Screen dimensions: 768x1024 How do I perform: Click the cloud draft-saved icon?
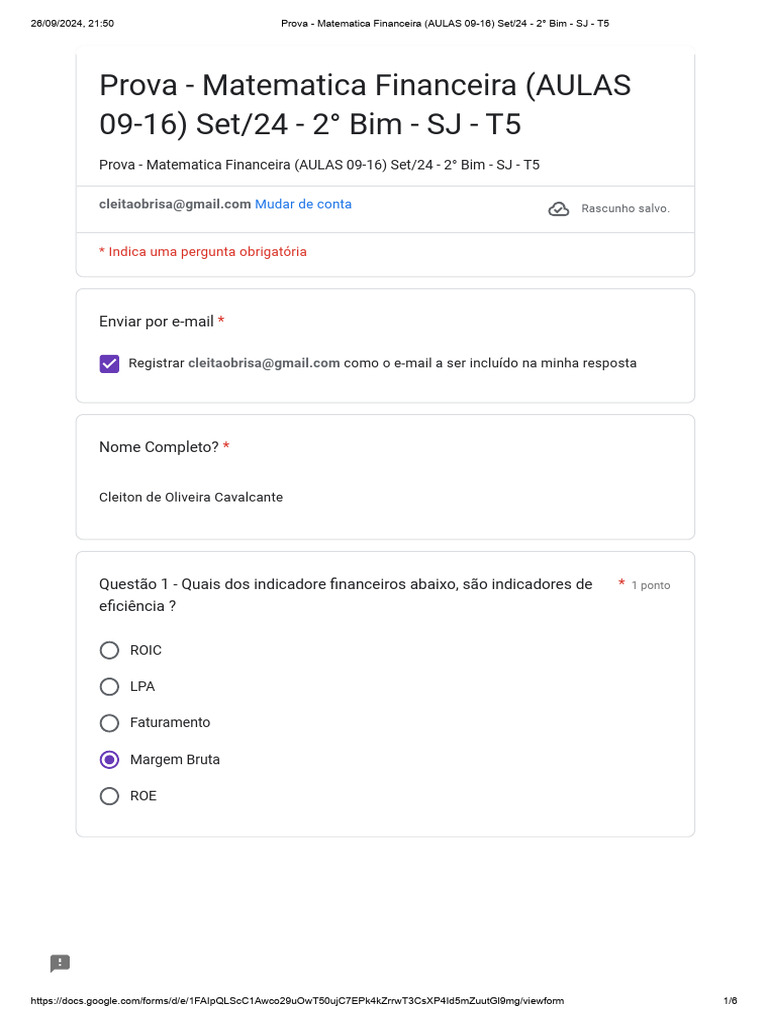pyautogui.click(x=559, y=208)
